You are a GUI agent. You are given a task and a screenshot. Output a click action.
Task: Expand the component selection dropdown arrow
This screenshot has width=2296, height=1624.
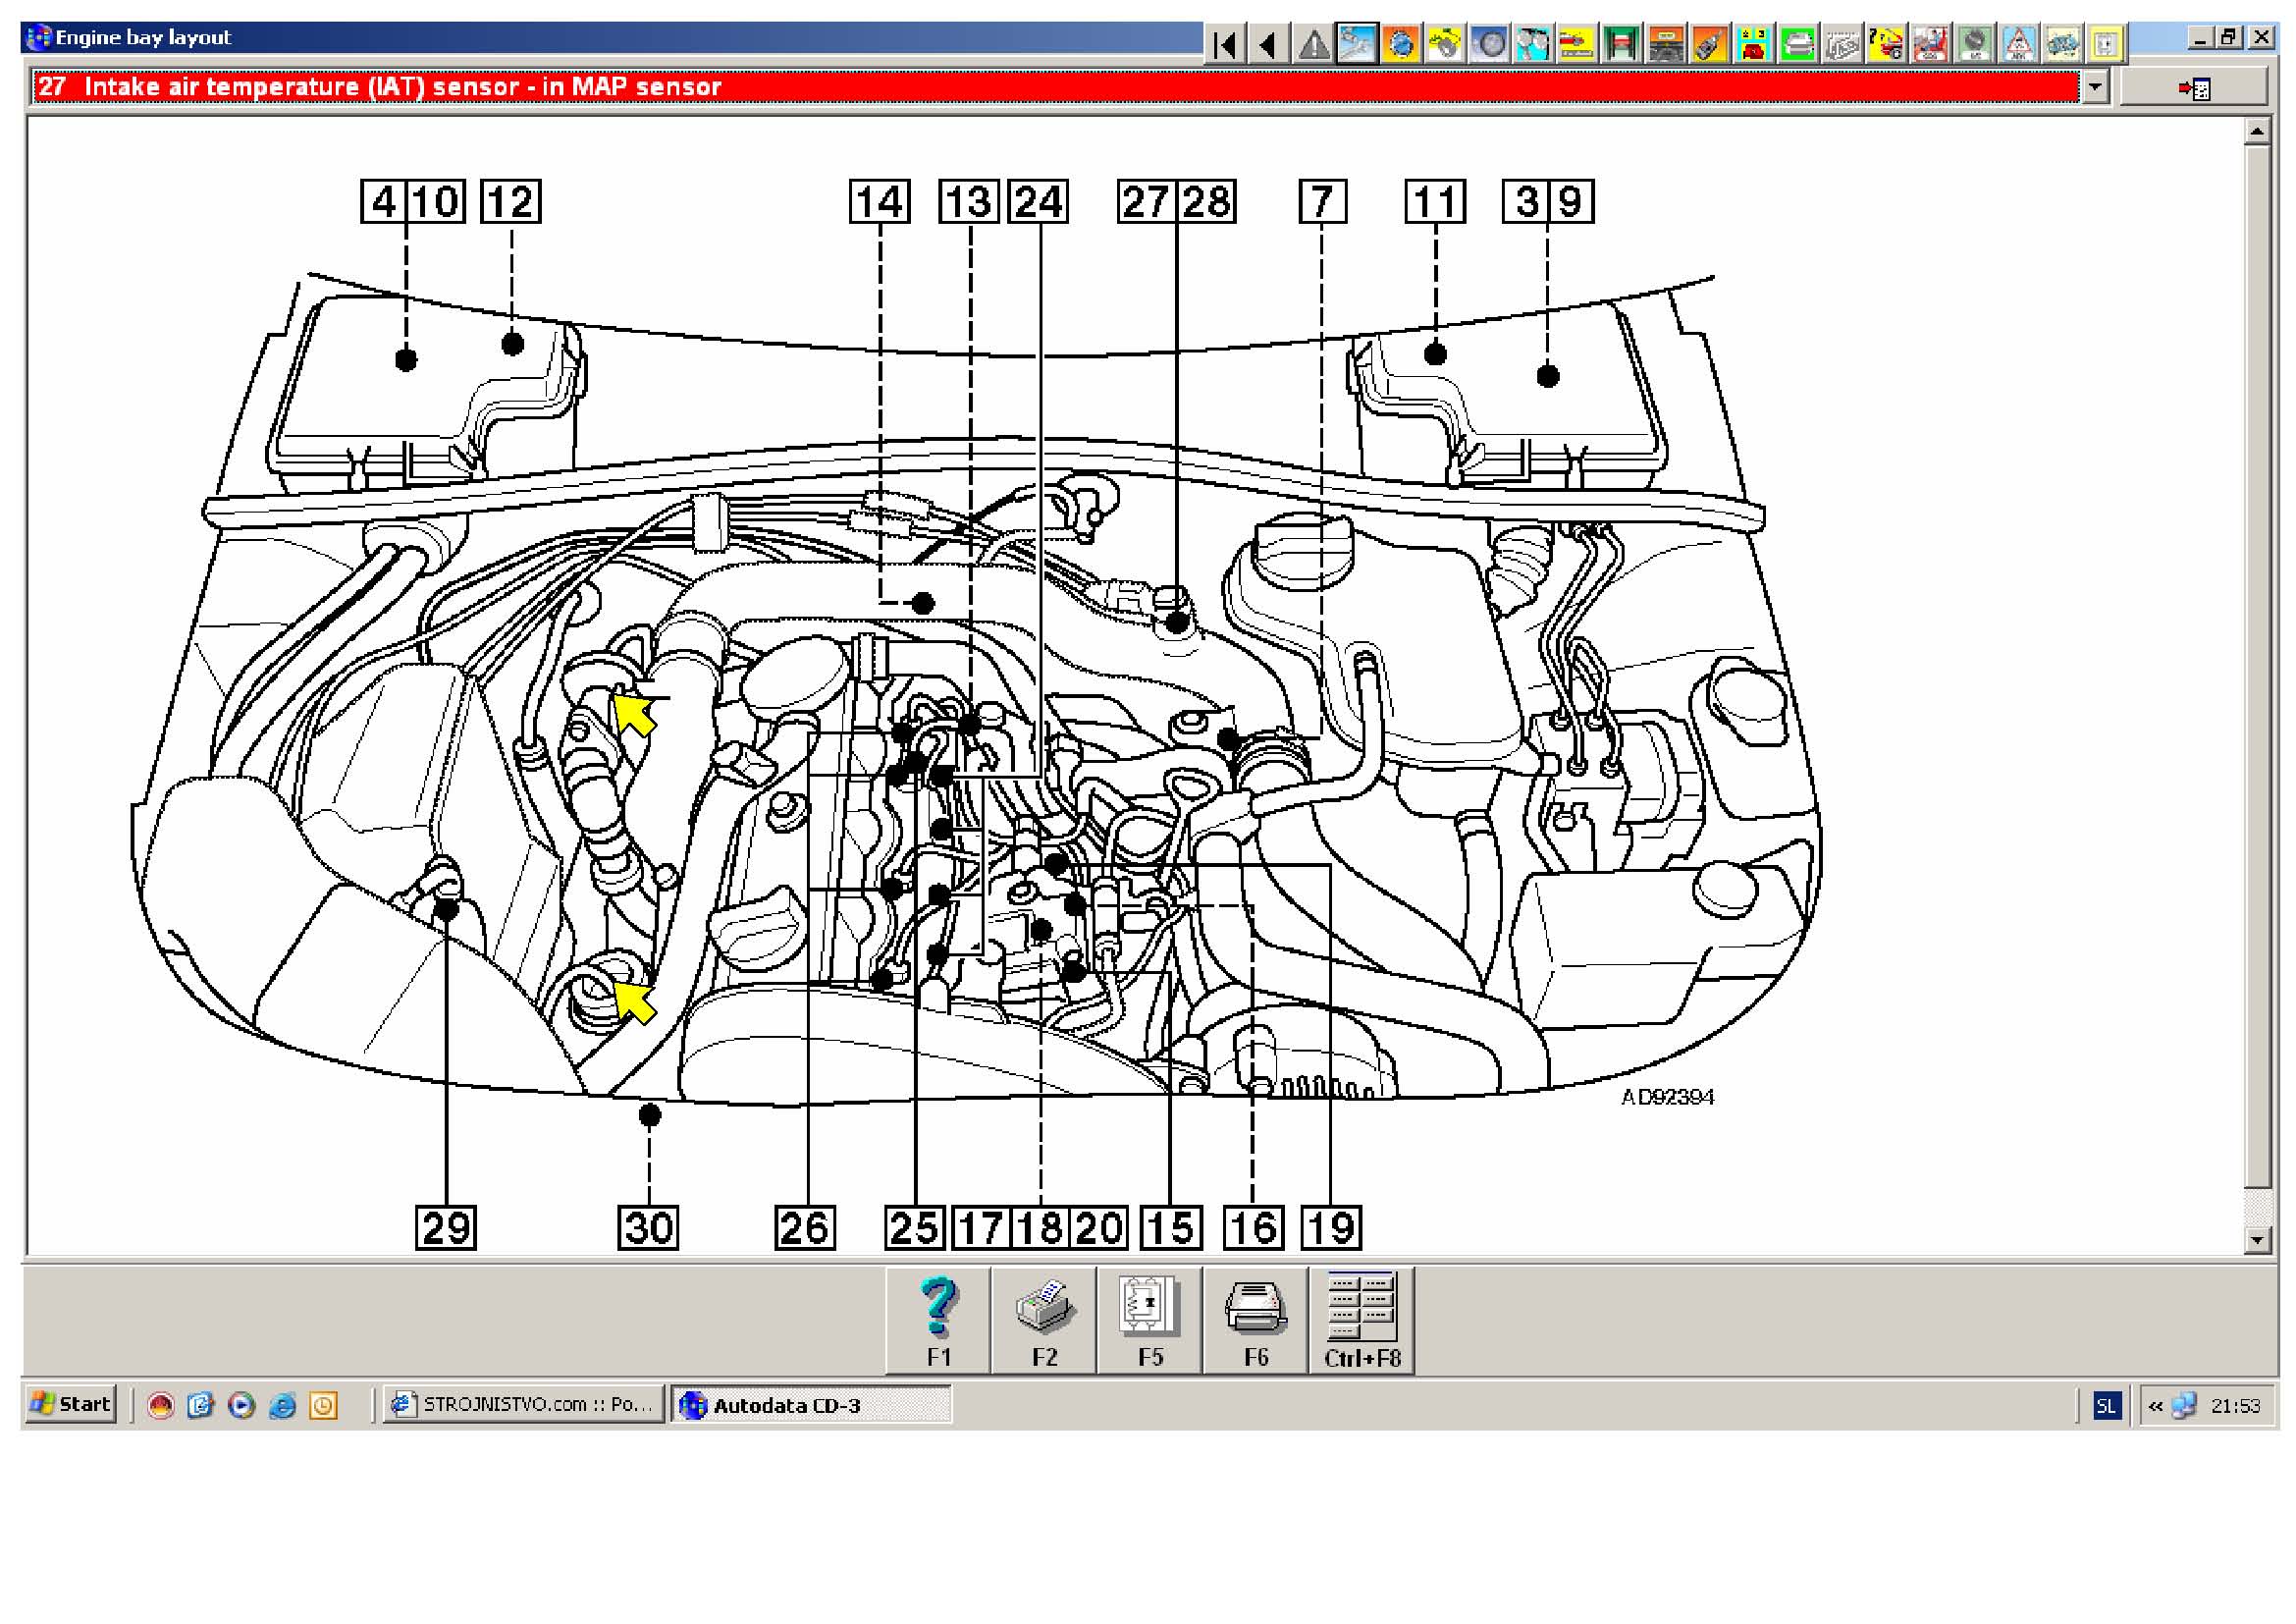point(2095,87)
